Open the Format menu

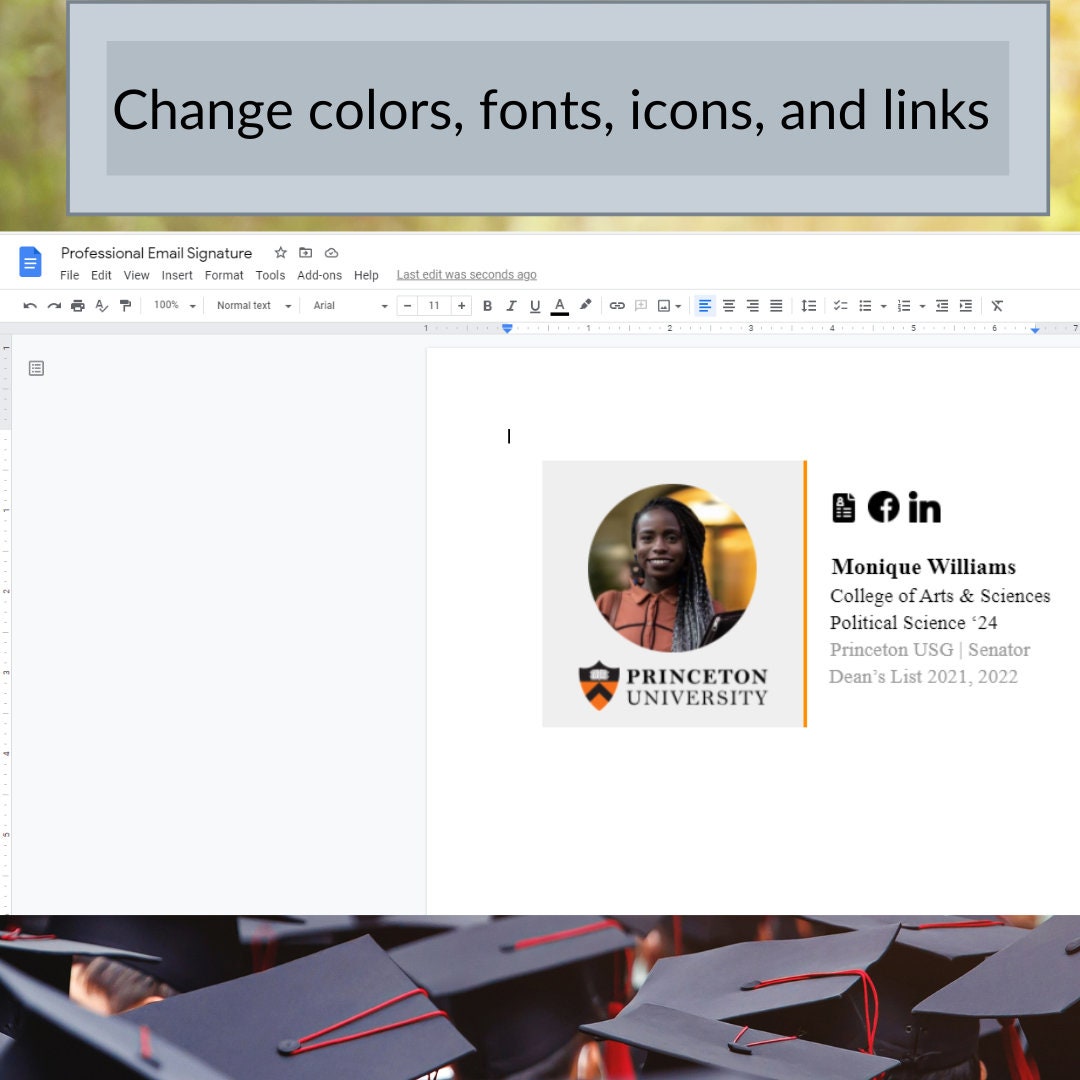pyautogui.click(x=224, y=276)
